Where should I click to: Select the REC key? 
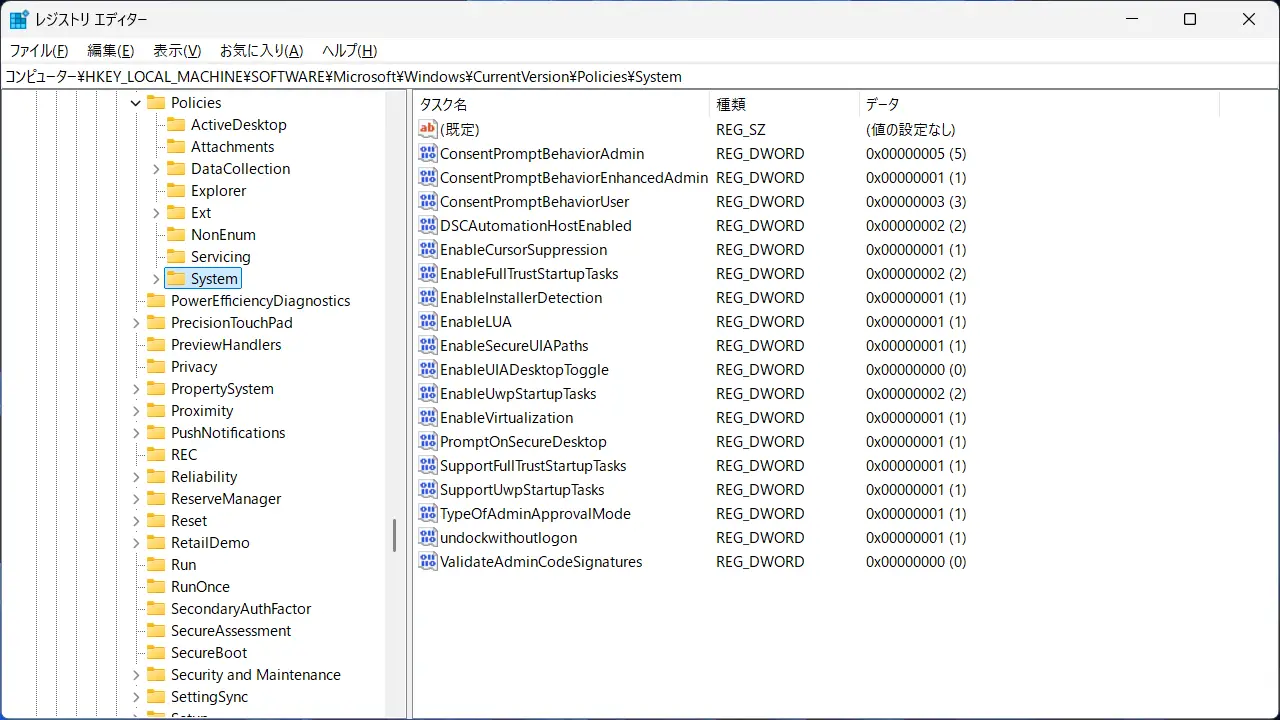coord(184,455)
